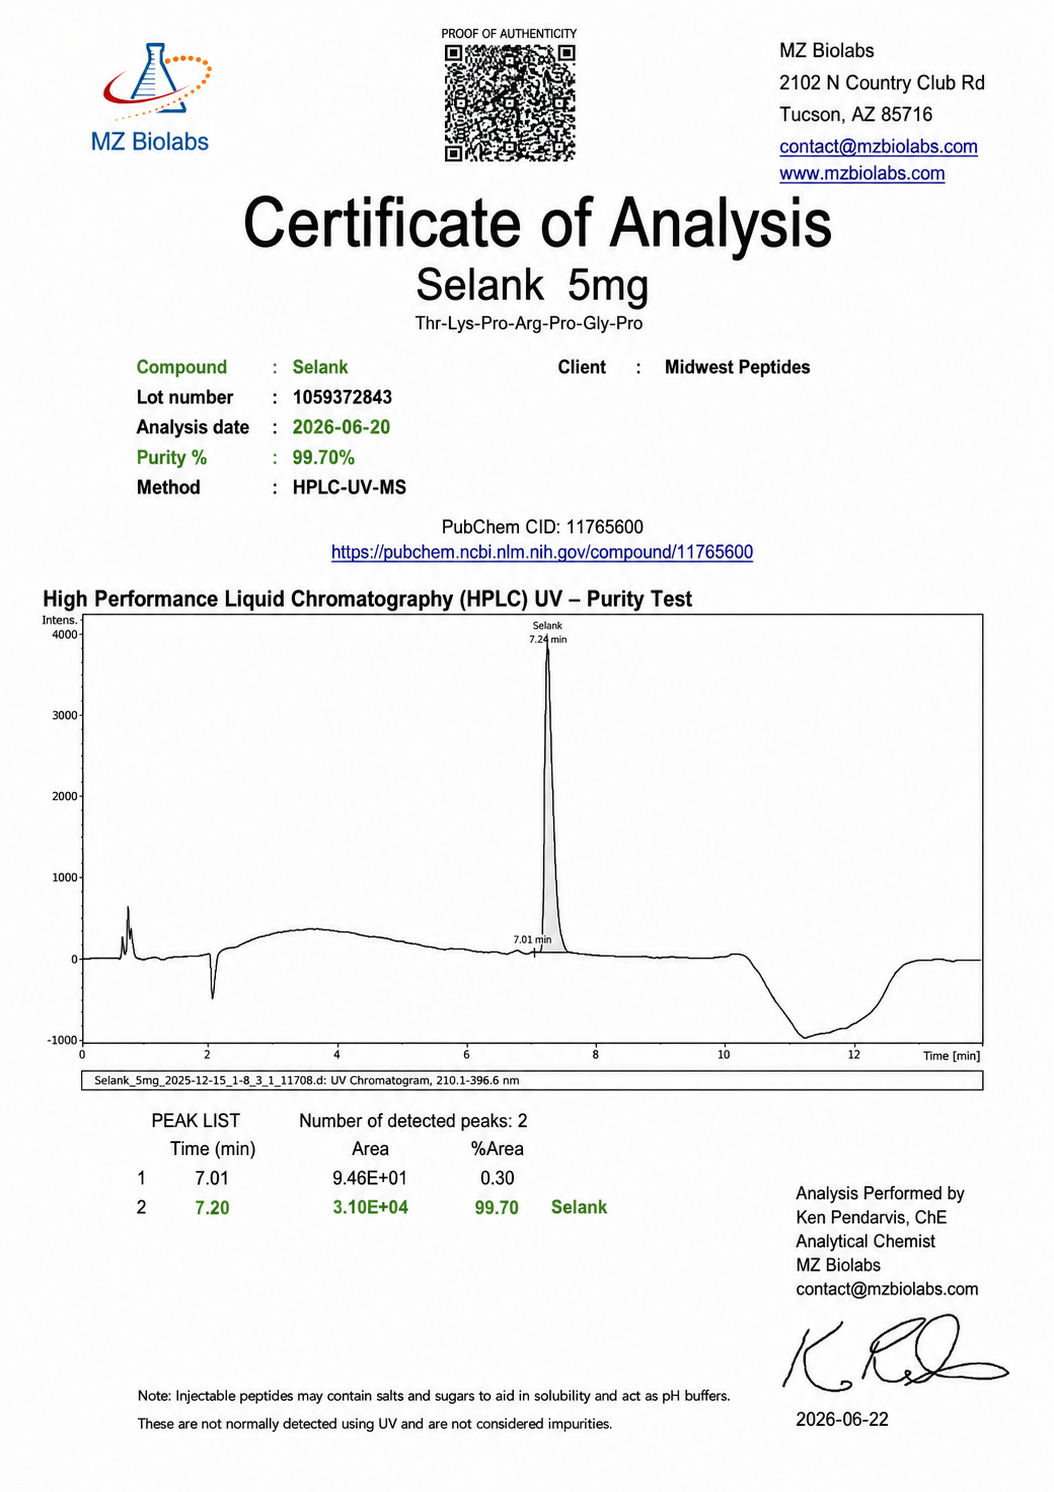
Task: Click the analysis date 2026-06-20
Action: [x=341, y=427]
